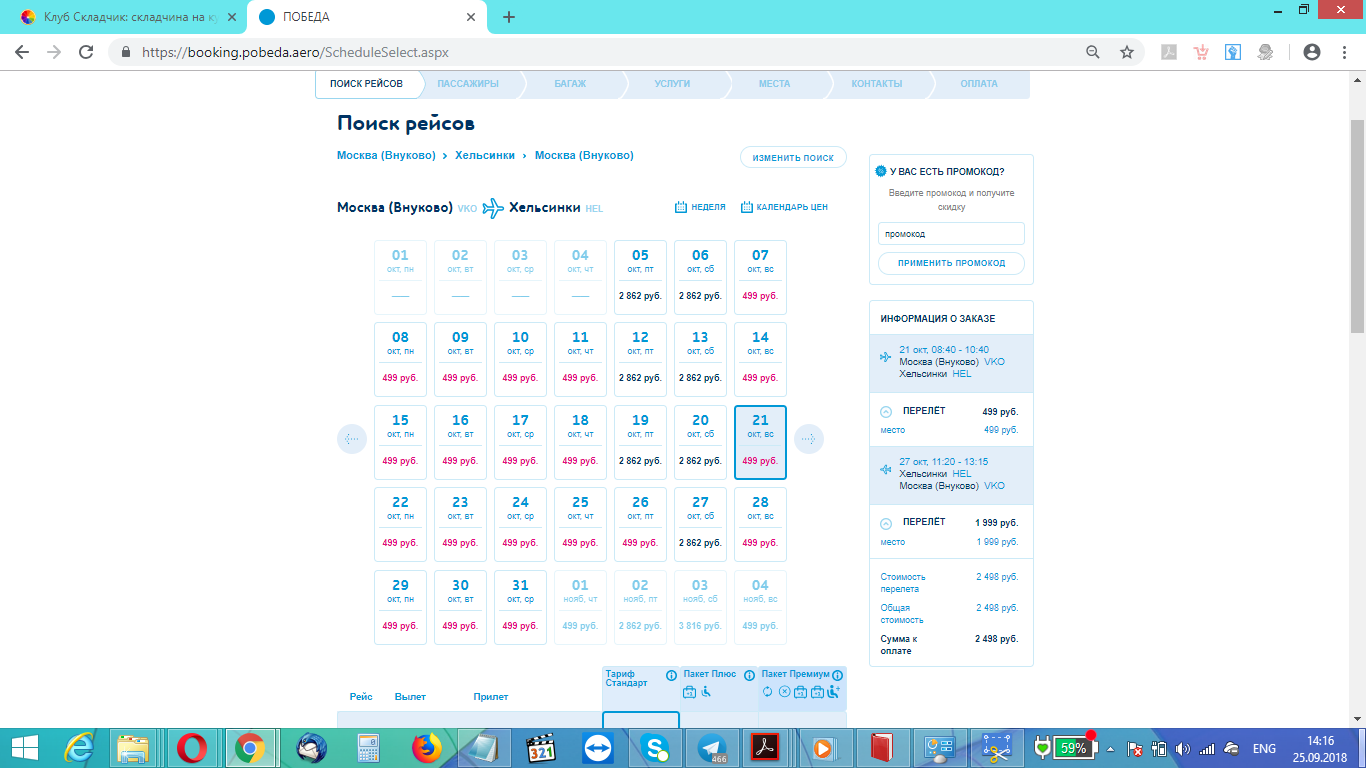The height and width of the screenshot is (768, 1366).
Task: Choose the 26 окт date cell
Action: (x=640, y=524)
